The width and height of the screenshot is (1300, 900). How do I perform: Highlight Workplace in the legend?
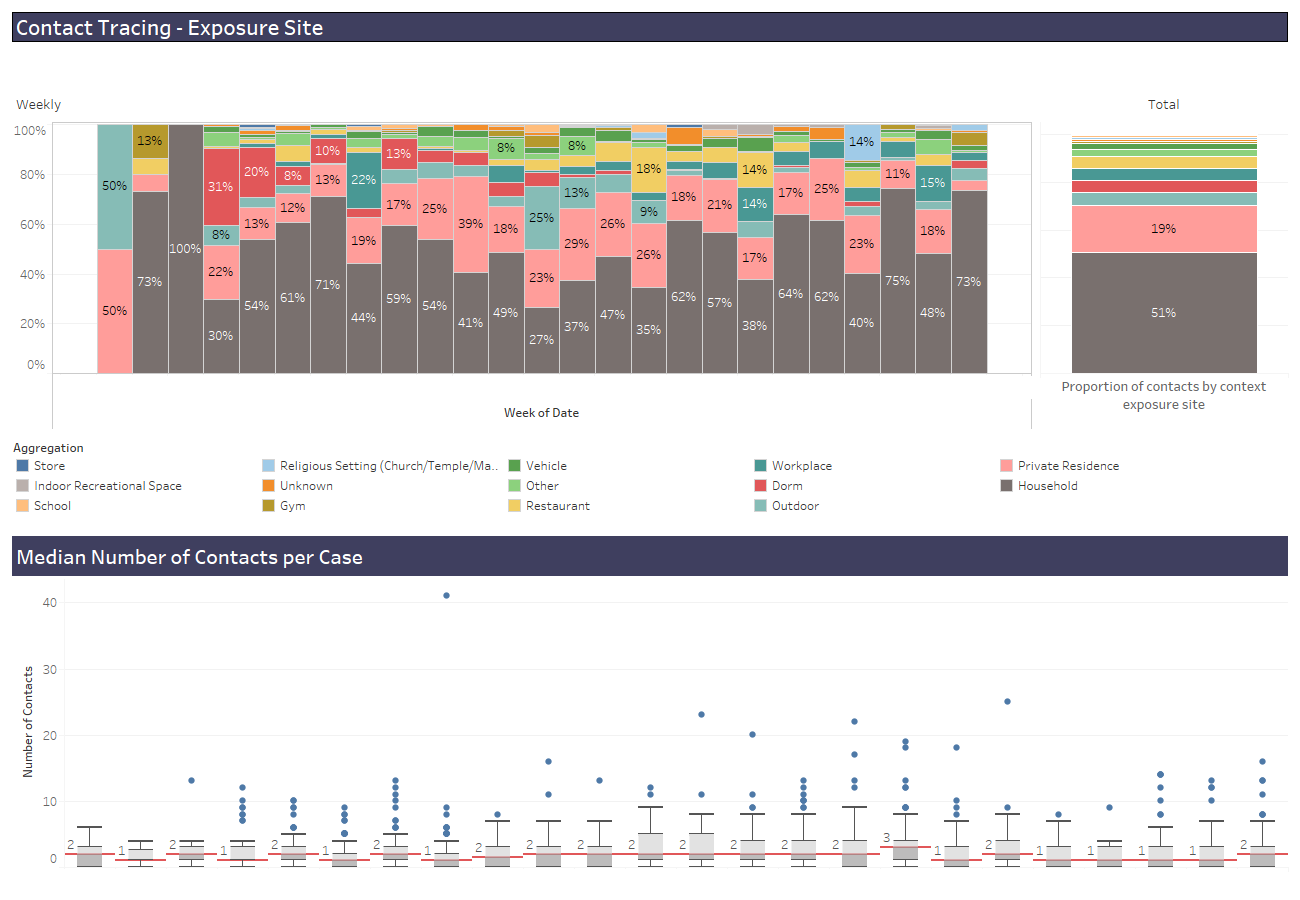pyautogui.click(x=801, y=466)
